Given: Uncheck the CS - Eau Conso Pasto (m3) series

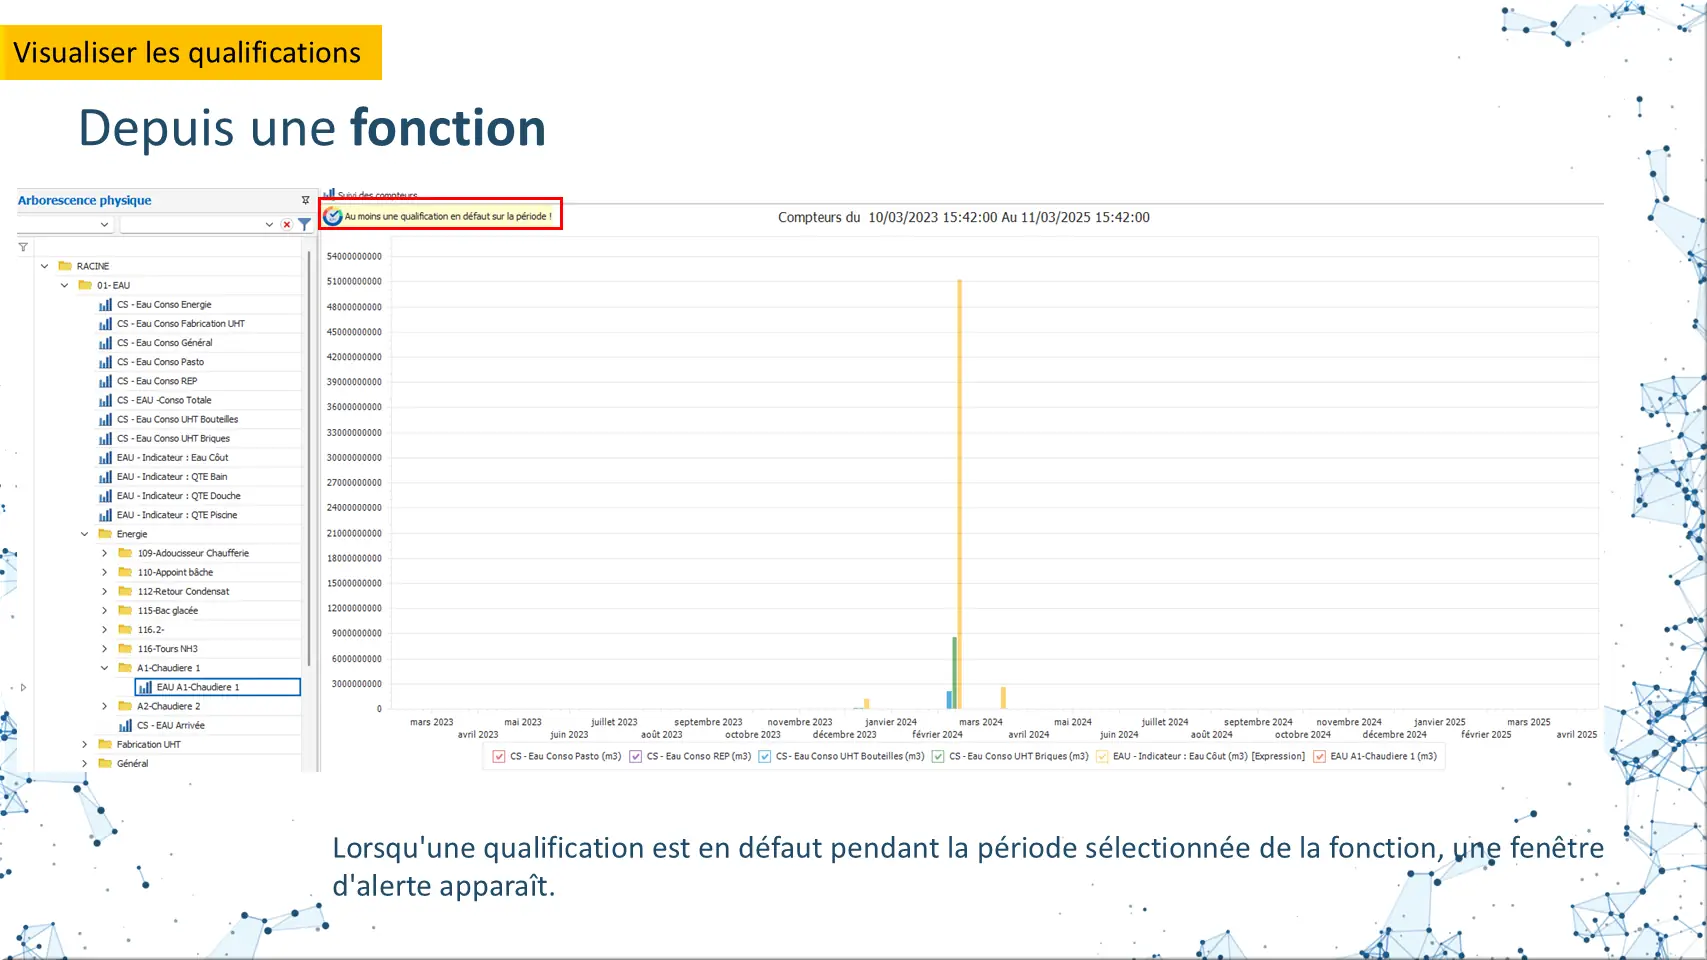Looking at the screenshot, I should (x=499, y=757).
